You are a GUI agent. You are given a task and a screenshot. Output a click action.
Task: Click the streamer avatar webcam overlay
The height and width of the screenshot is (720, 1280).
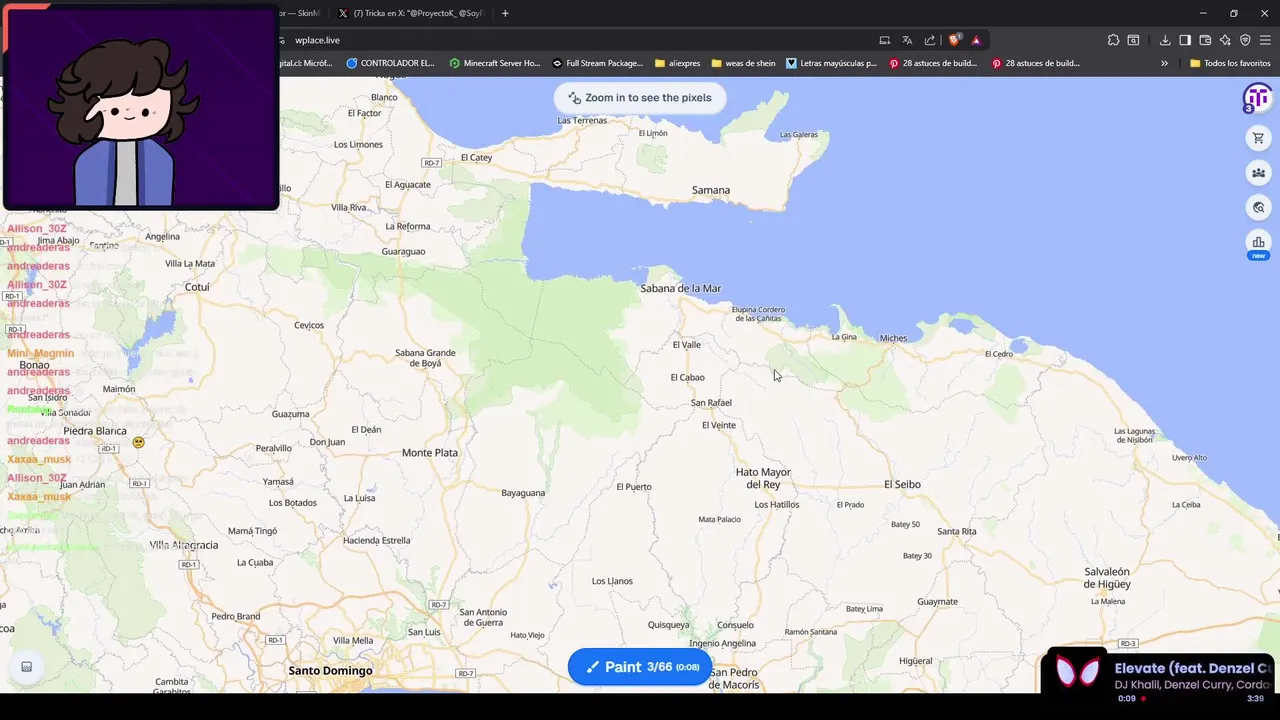[141, 108]
